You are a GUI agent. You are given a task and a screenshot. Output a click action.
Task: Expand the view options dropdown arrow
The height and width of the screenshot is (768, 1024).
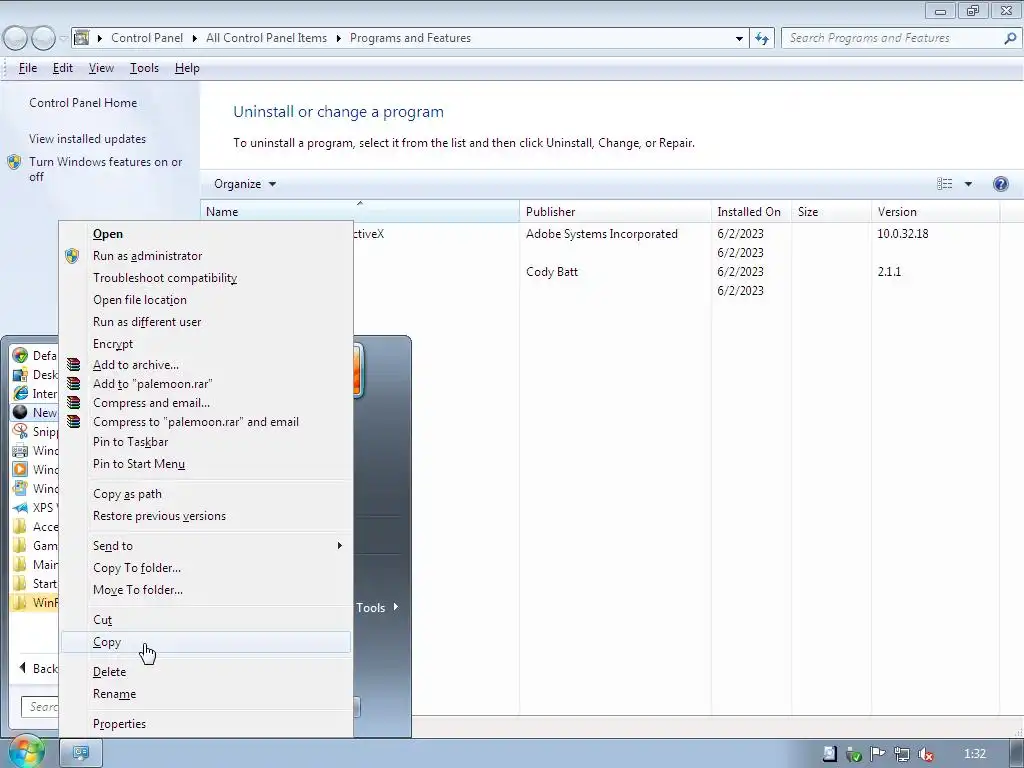click(x=968, y=184)
